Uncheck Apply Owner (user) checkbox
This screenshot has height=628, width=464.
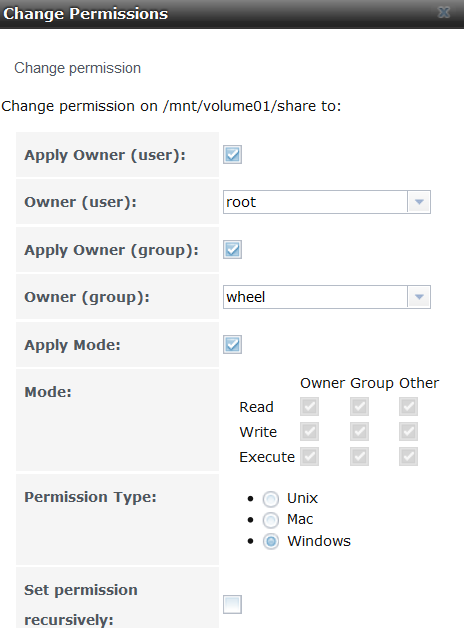coord(232,155)
